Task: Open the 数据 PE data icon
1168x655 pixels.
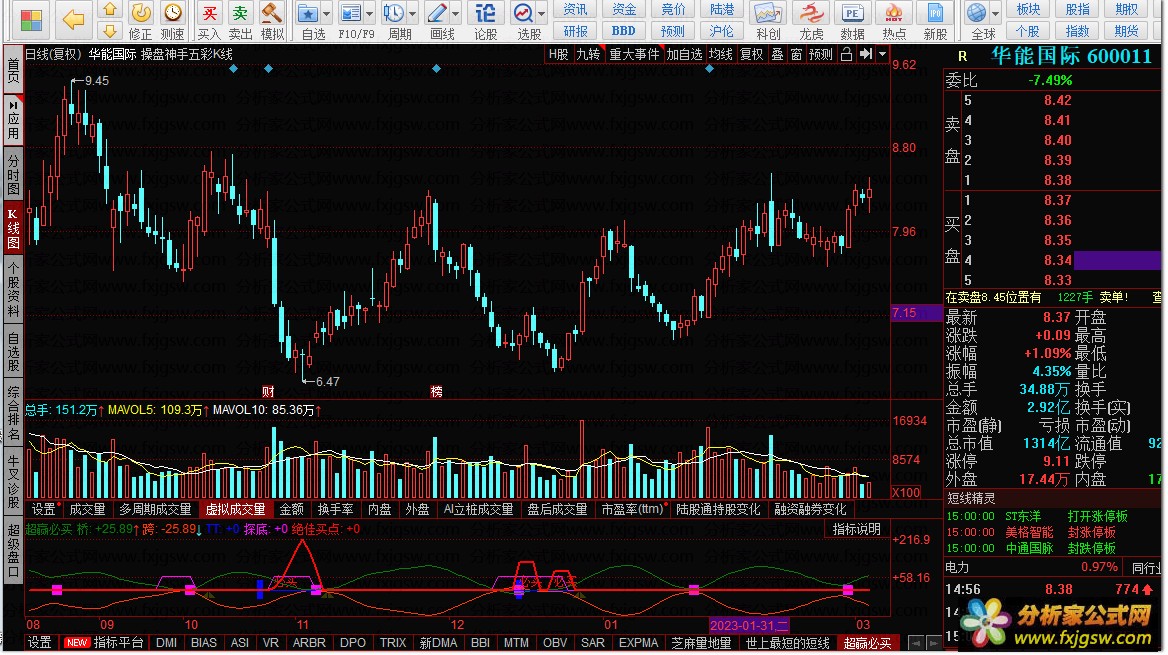Action: (x=852, y=13)
